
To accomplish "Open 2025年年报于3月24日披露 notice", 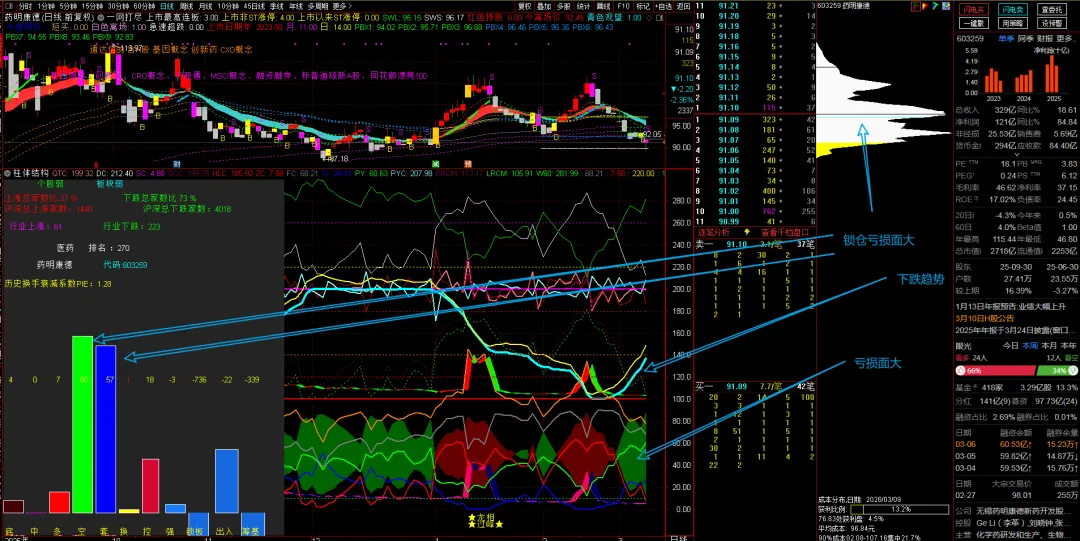I will [1014, 329].
